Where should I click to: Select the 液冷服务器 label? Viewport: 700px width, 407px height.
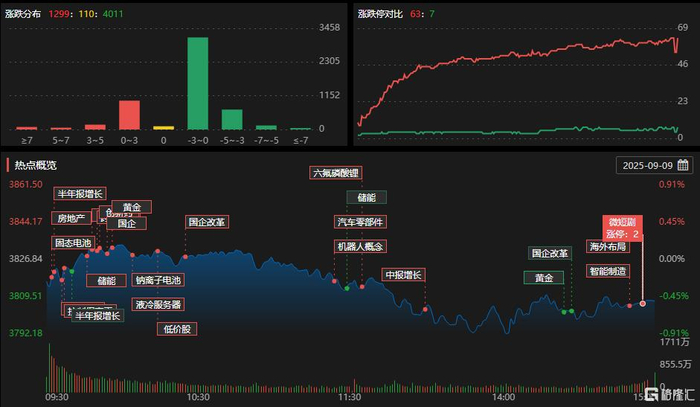158,304
